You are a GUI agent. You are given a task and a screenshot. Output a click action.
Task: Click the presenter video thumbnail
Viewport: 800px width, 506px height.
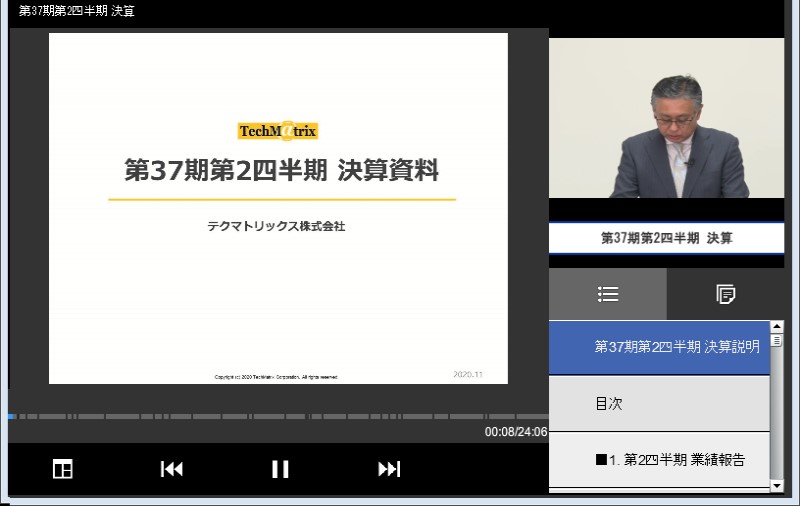point(666,118)
